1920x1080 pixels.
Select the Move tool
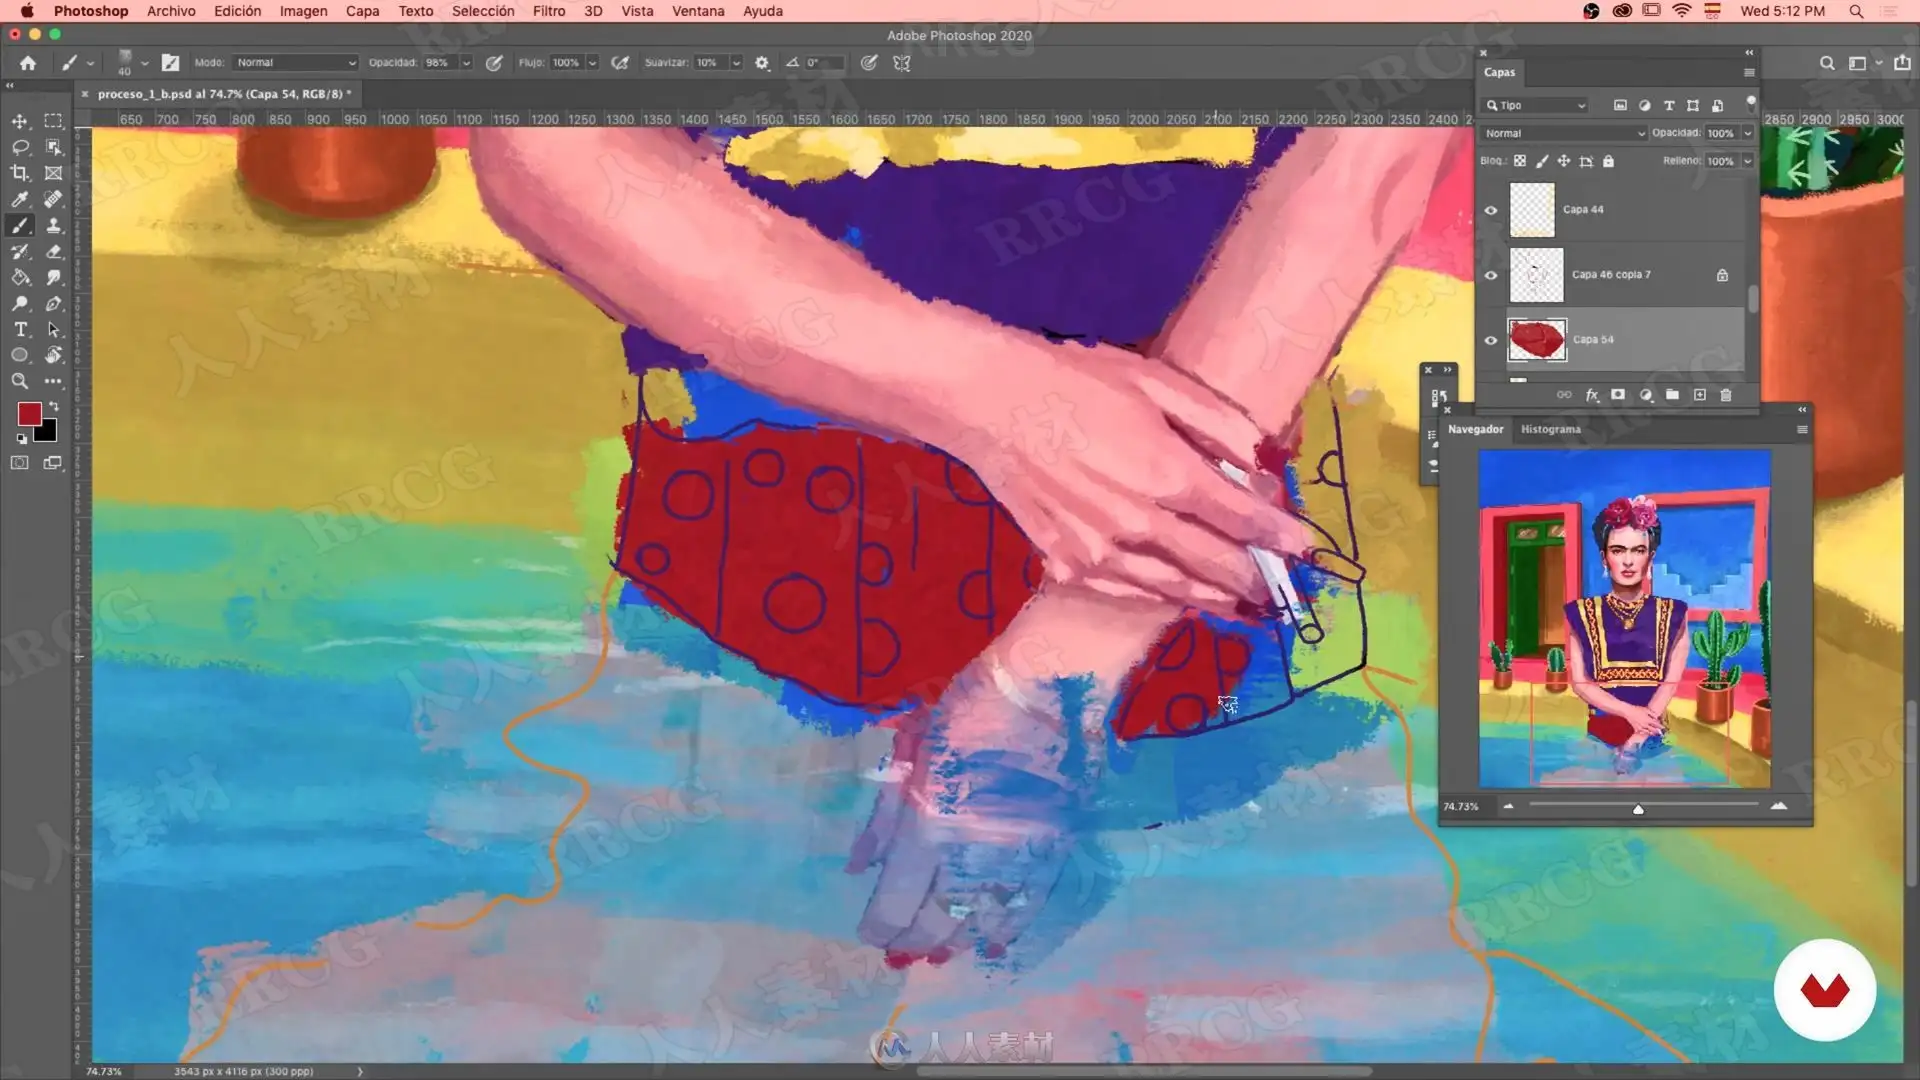20,121
